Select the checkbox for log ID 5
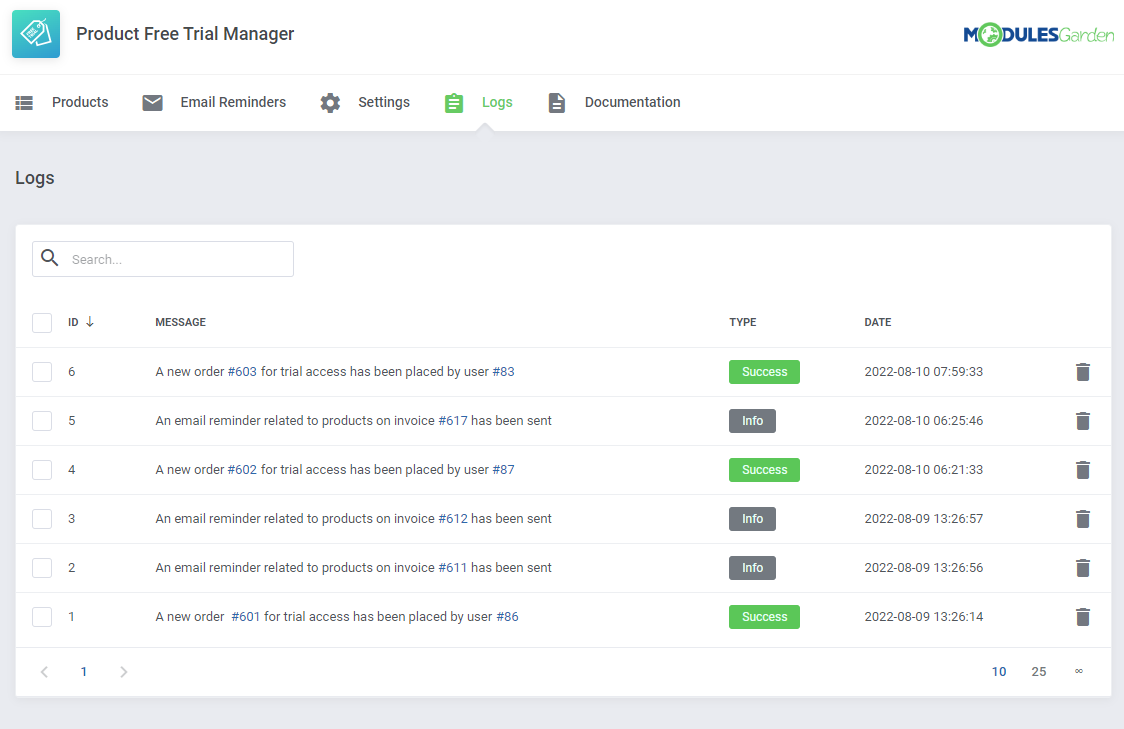This screenshot has height=729, width=1124. point(42,421)
